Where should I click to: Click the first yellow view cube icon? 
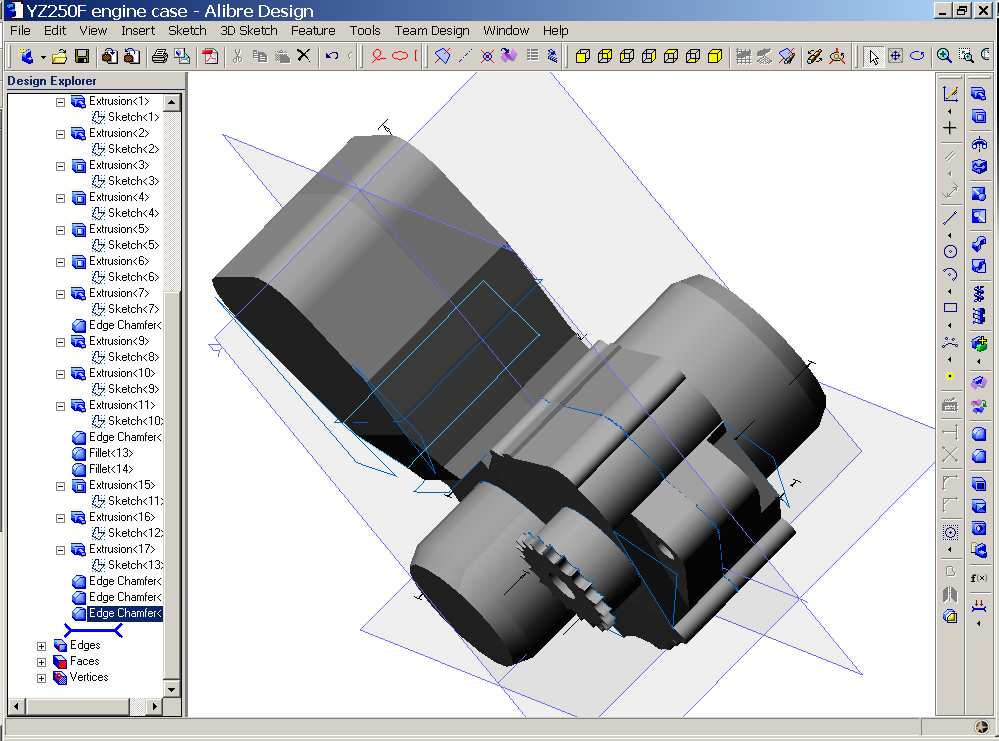click(582, 56)
